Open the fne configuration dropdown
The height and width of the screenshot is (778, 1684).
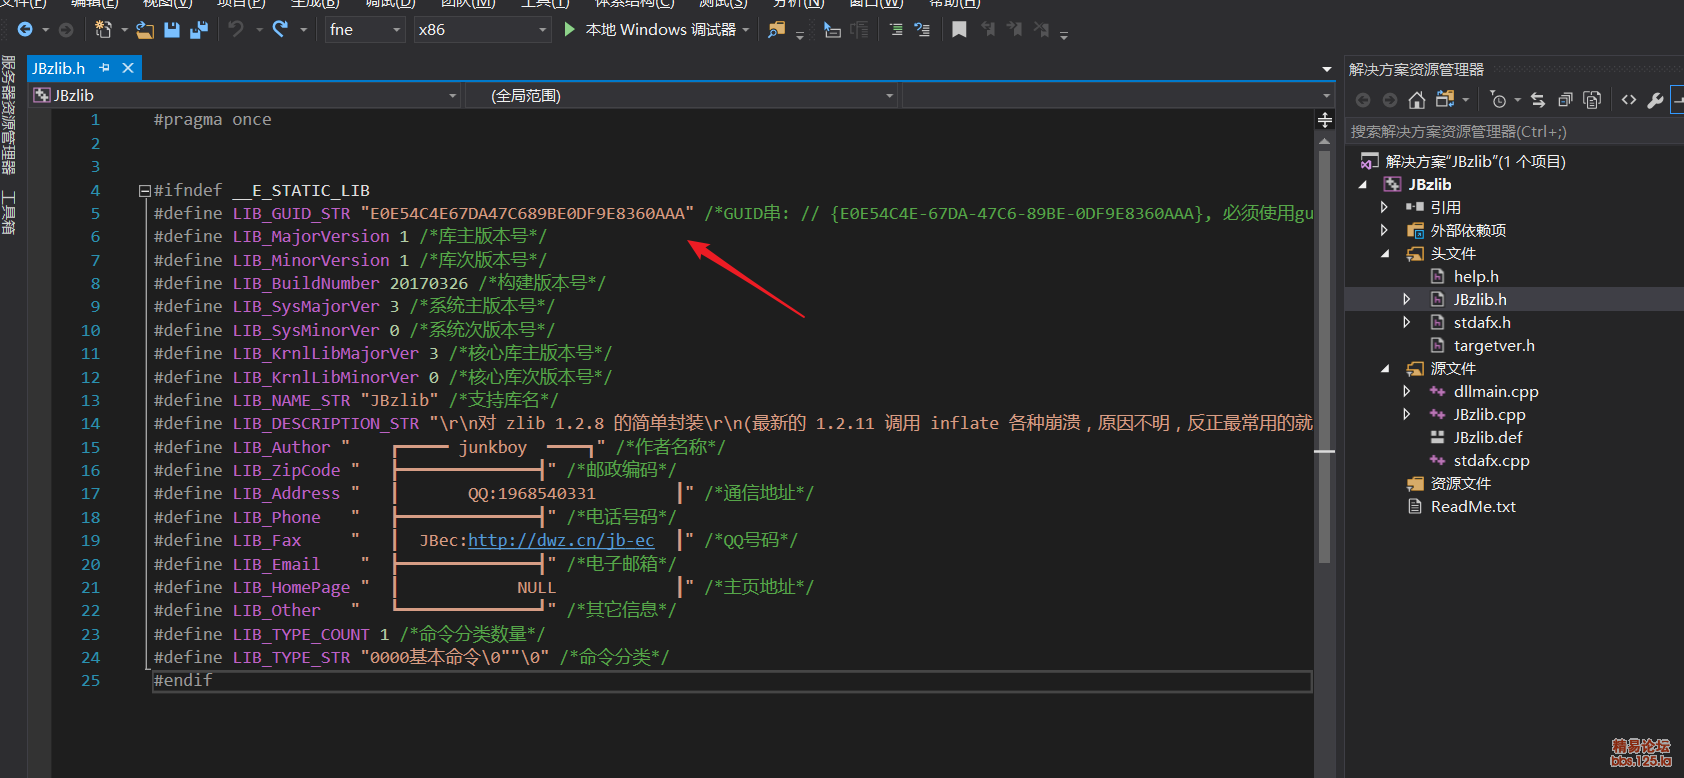(x=365, y=30)
